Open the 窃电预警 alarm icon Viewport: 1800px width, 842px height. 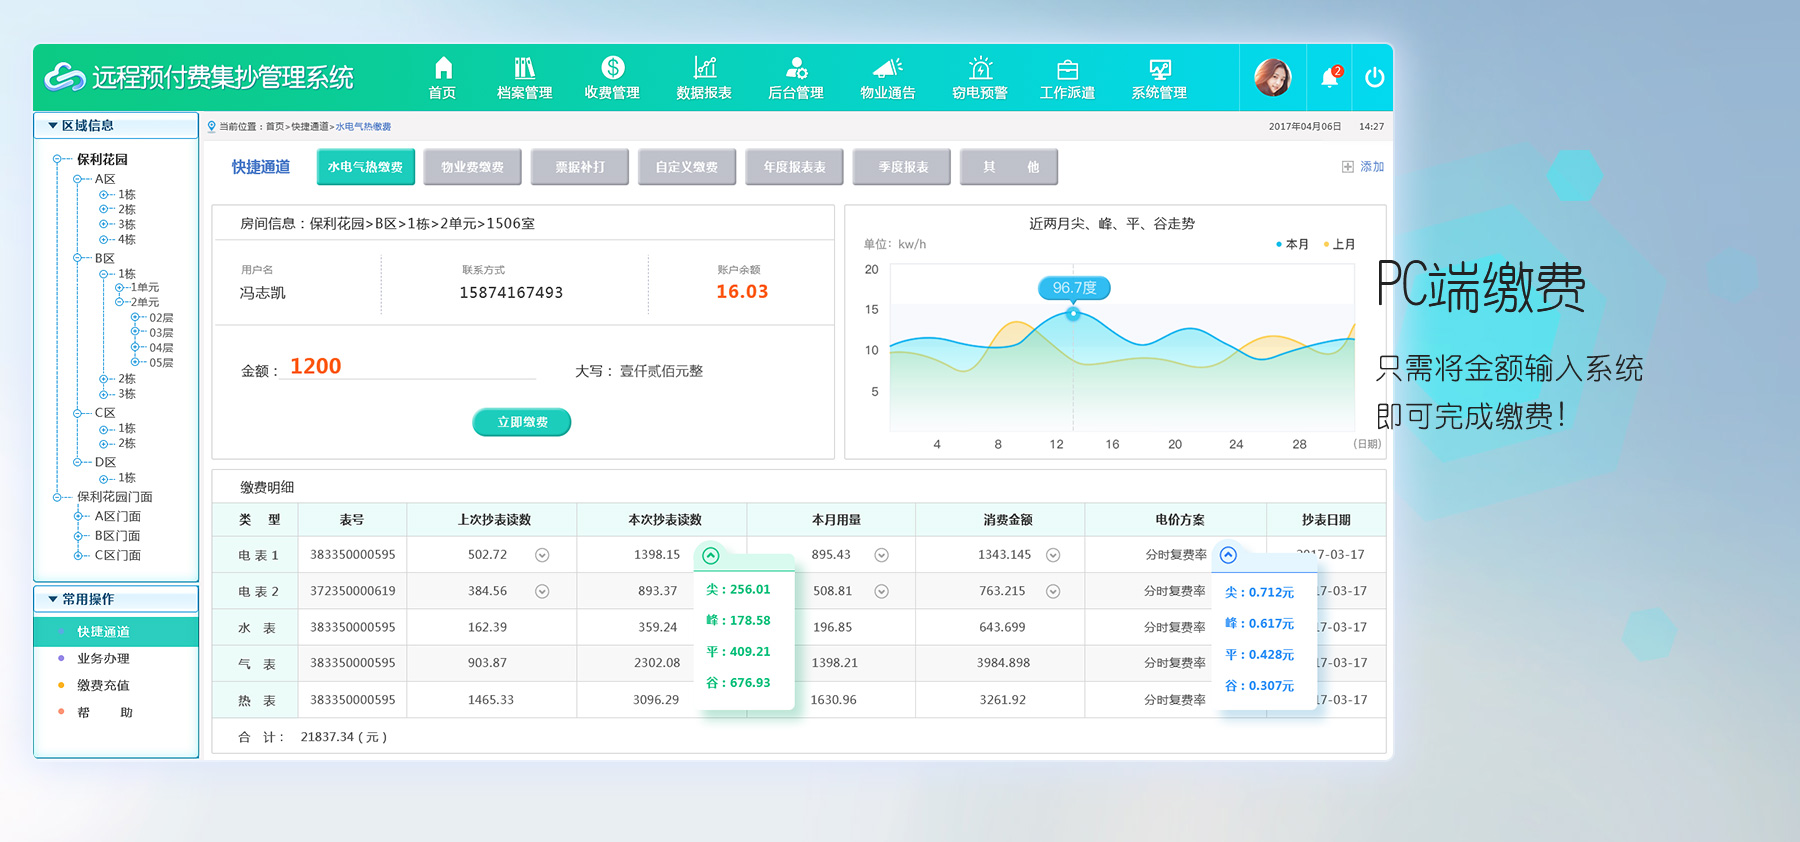coord(980,68)
